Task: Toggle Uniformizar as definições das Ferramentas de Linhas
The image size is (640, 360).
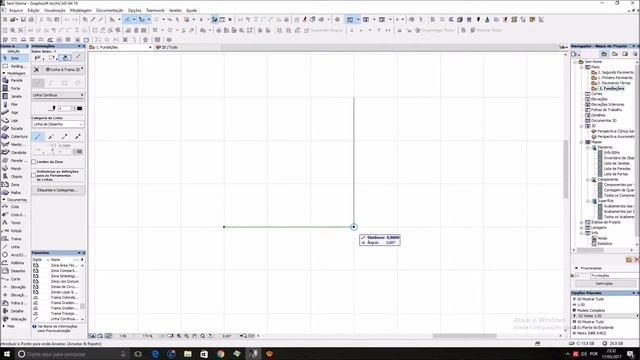Action: (34, 175)
